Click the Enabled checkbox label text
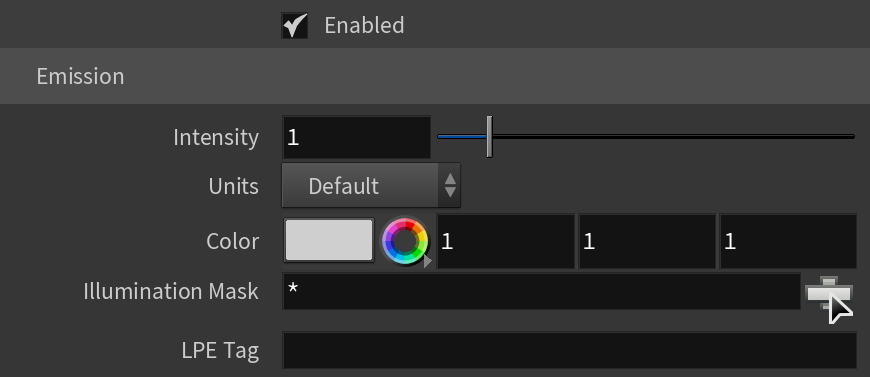The image size is (870, 377). [x=364, y=26]
